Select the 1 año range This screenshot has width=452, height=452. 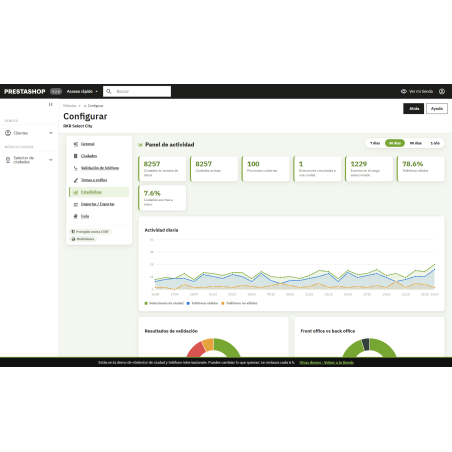click(435, 143)
